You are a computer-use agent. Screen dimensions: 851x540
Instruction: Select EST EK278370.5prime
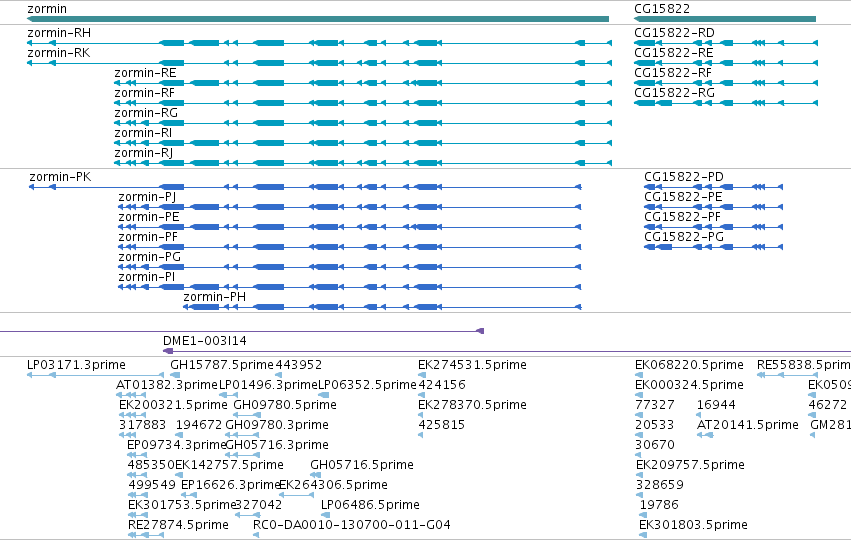click(472, 405)
